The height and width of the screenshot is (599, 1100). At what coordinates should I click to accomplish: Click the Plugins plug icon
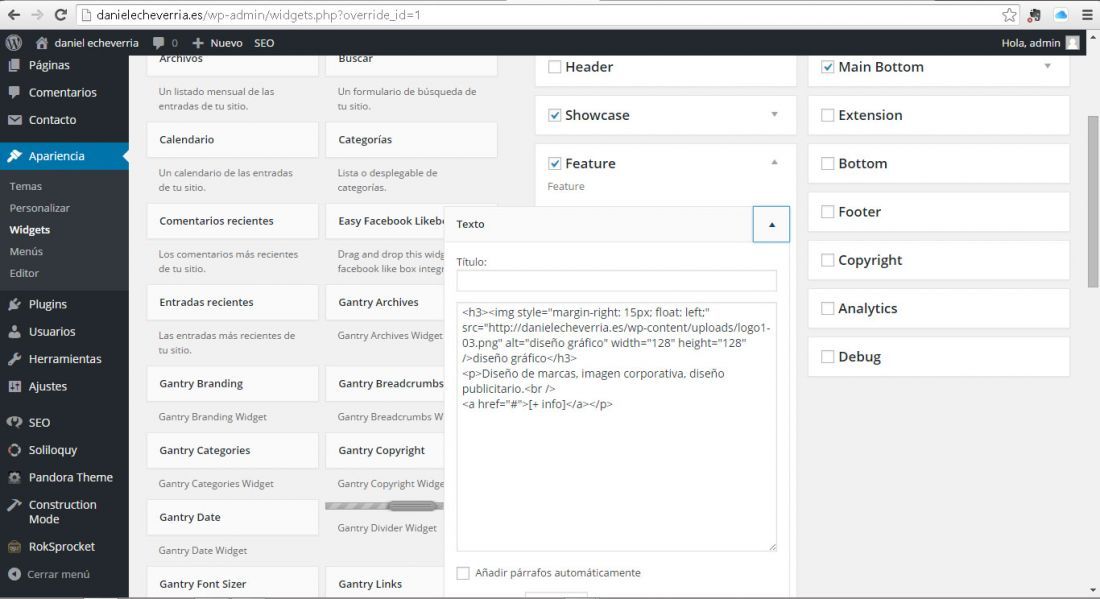[x=14, y=304]
